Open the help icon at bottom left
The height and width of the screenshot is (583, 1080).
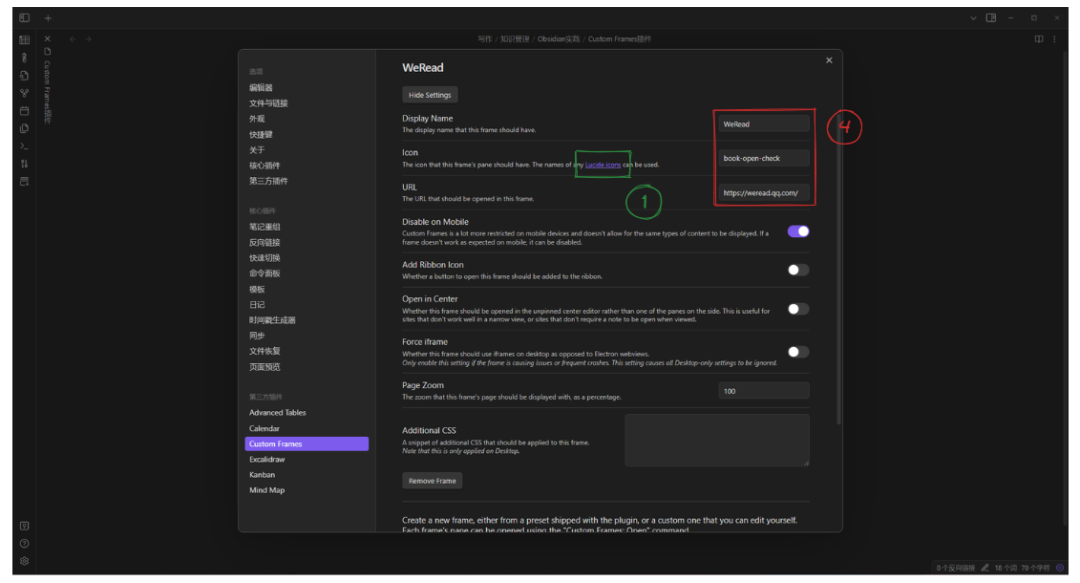point(24,544)
